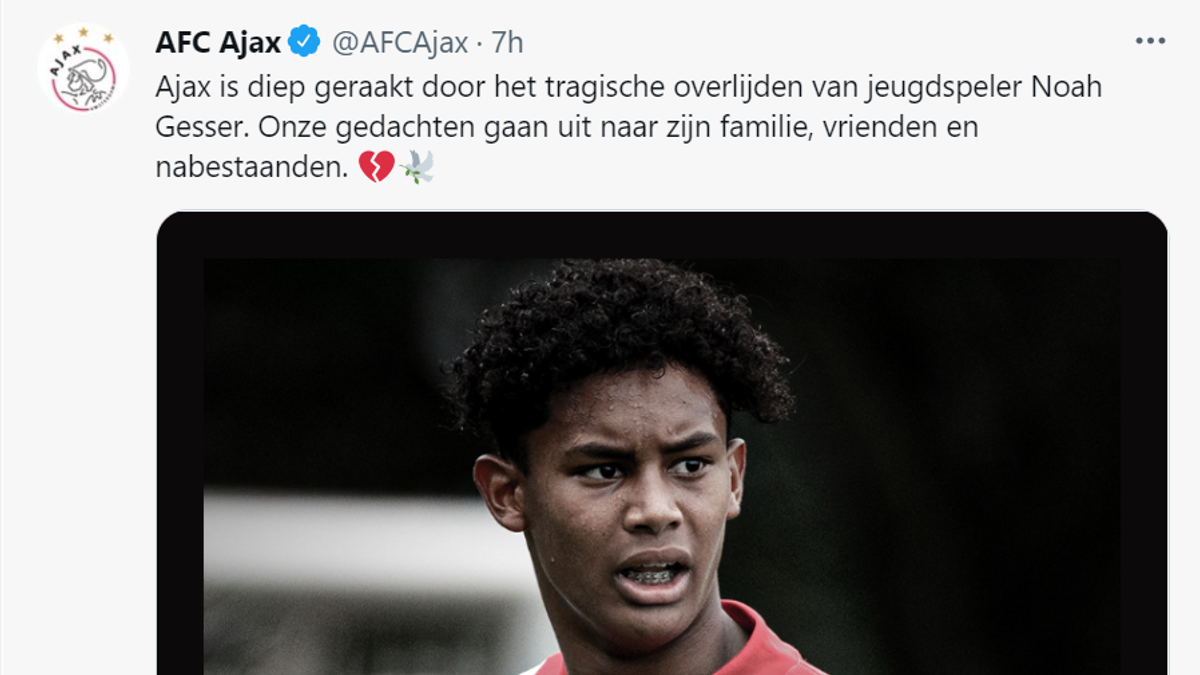Click the tweet text starting 'Ajax is diep'
Viewport: 1200px width, 675px height.
click(x=629, y=127)
